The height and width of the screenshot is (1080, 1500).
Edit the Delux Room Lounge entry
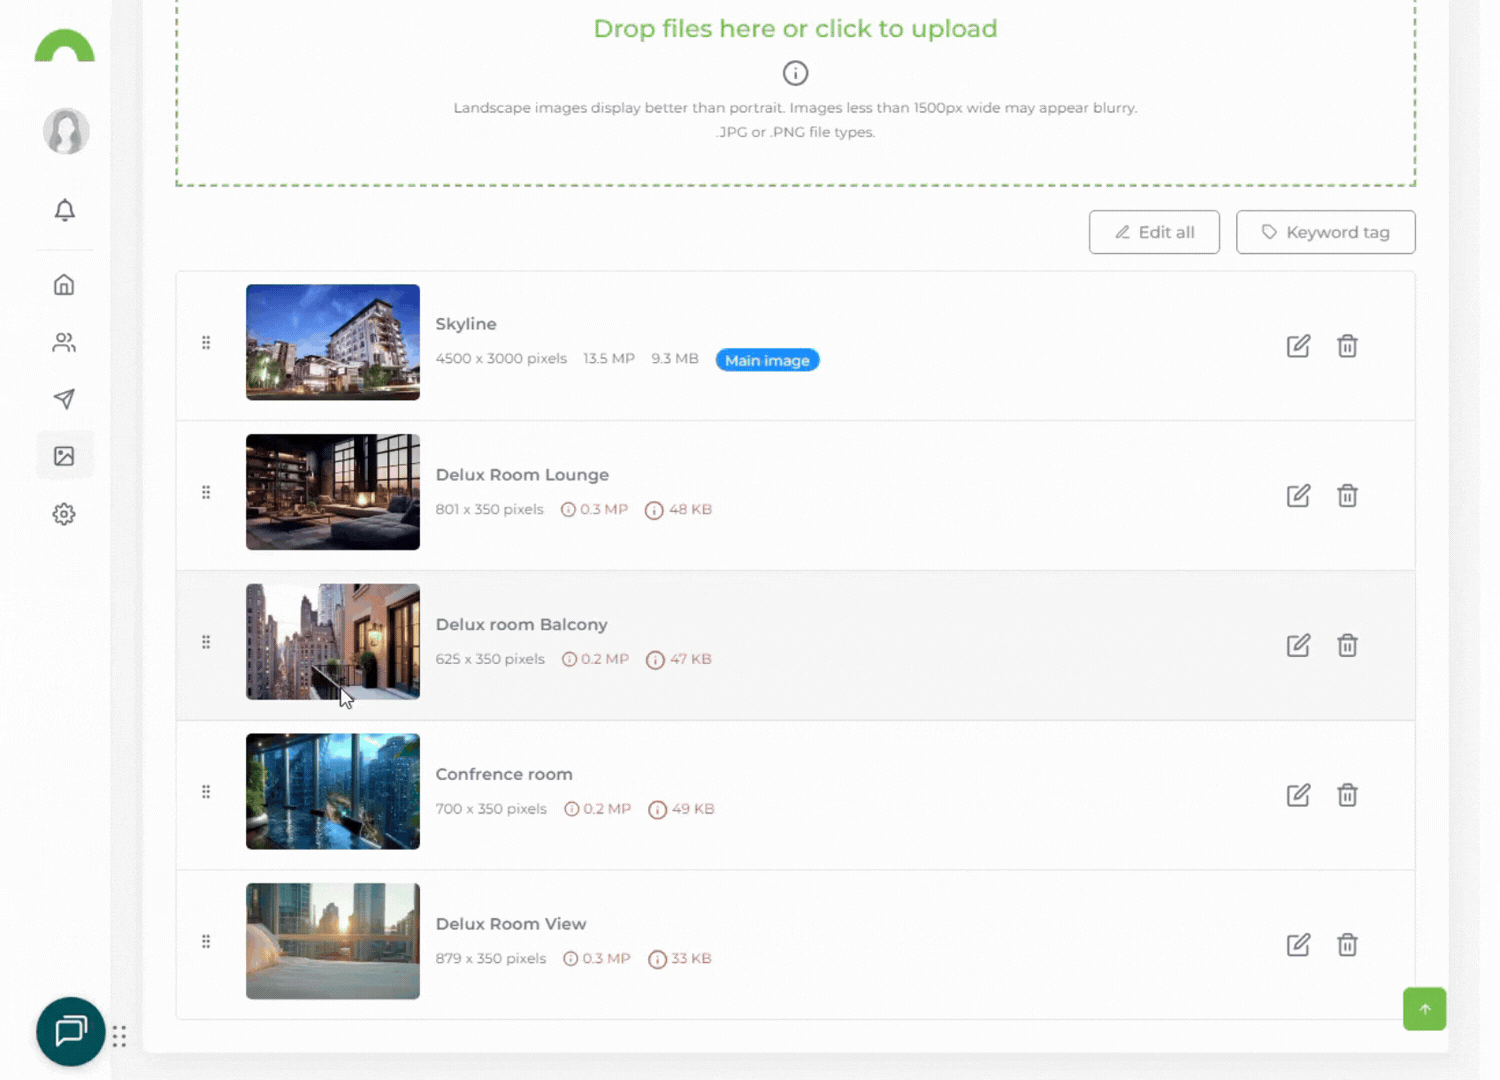coord(1298,495)
